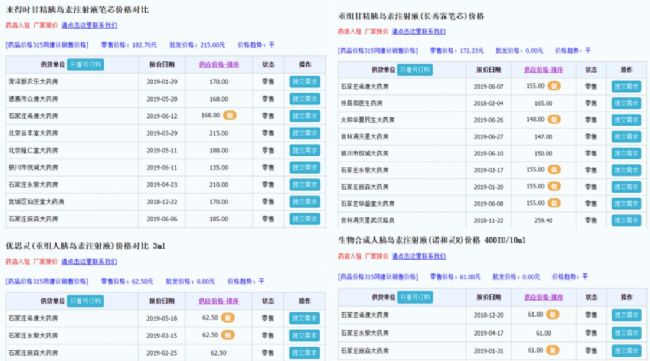This screenshot has width=650, height=361.
Task: Toggle 只看可订购 filter in 长秀霖笔芯 table
Action: pos(415,70)
